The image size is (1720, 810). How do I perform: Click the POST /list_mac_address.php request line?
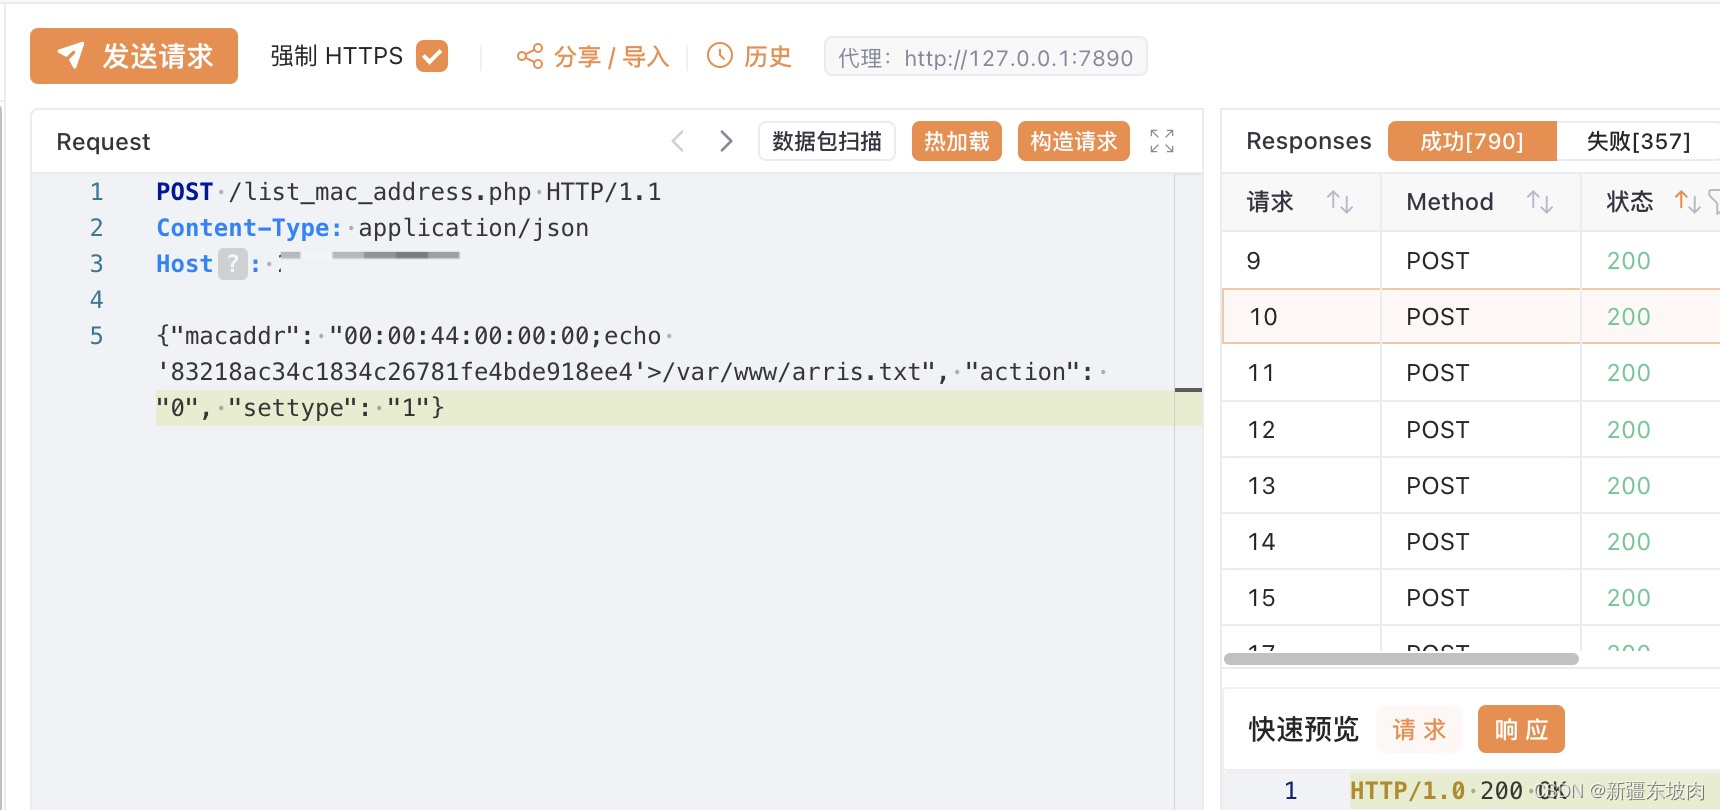tap(408, 192)
